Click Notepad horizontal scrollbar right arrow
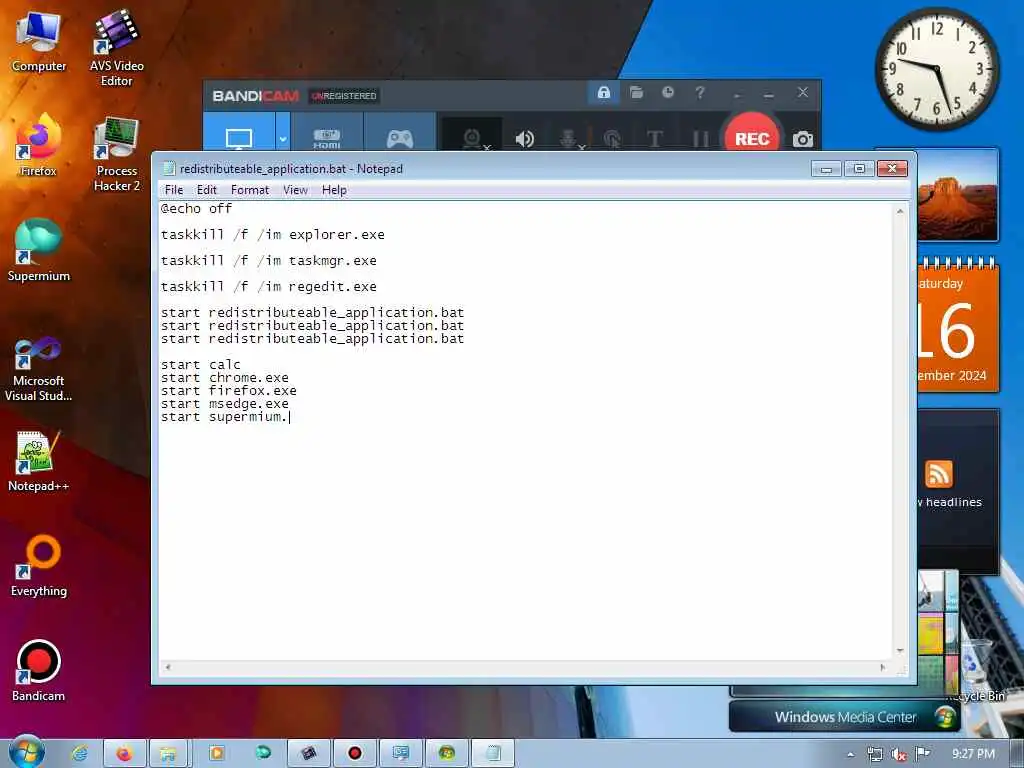 [883, 667]
